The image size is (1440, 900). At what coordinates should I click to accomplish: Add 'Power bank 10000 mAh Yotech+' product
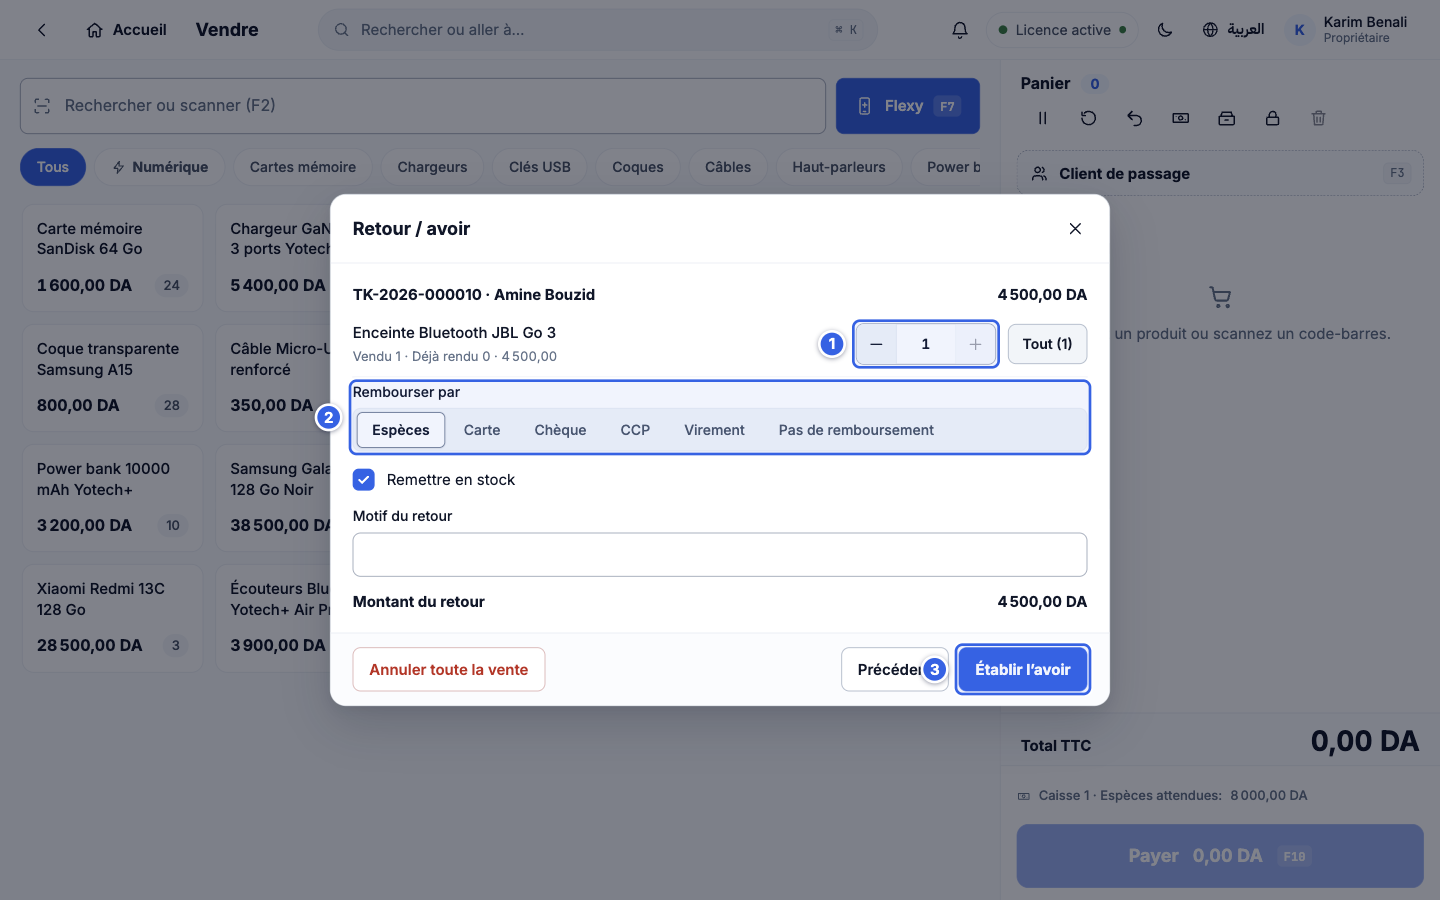[112, 498]
